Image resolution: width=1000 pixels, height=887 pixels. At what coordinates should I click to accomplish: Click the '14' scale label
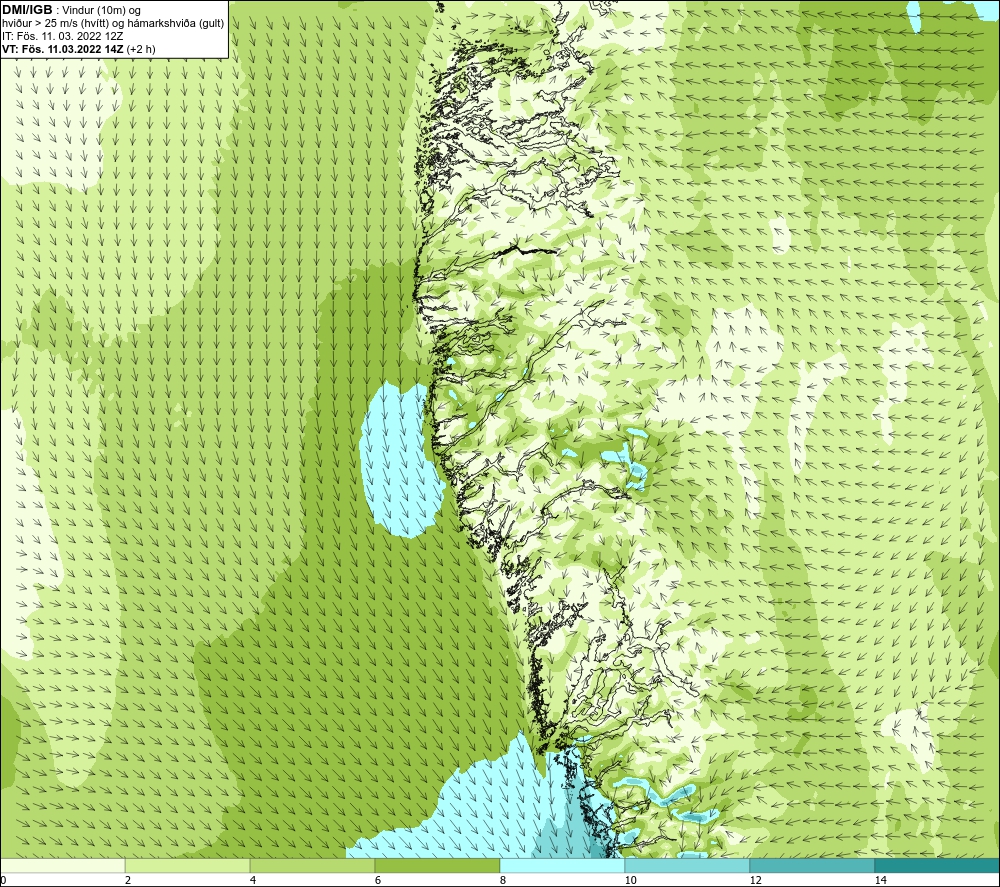(x=880, y=880)
